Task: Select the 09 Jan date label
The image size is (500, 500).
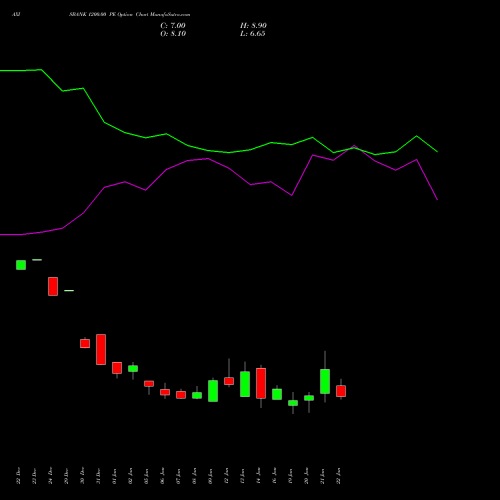Action: point(210,476)
